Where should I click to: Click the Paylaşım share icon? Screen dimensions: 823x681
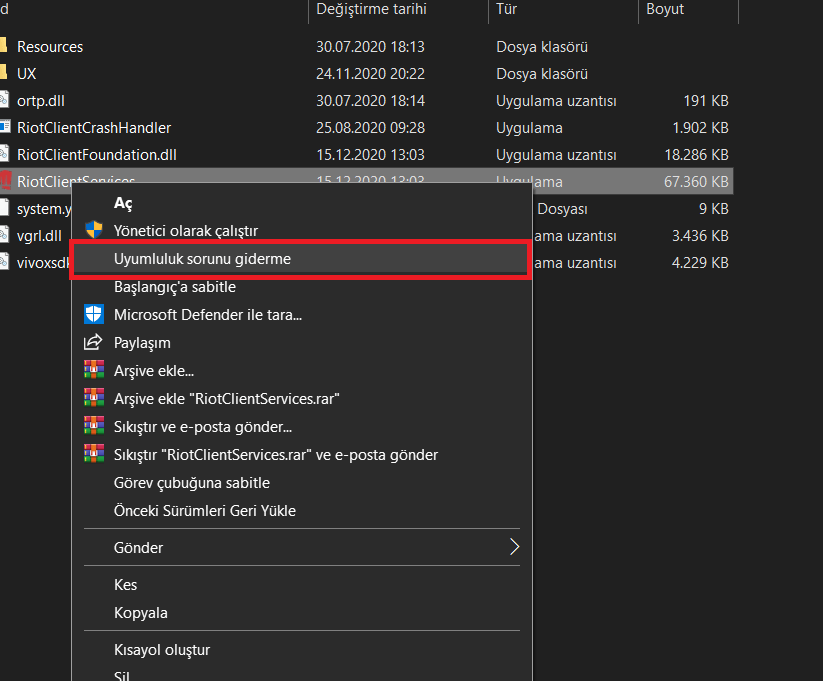click(x=93, y=342)
